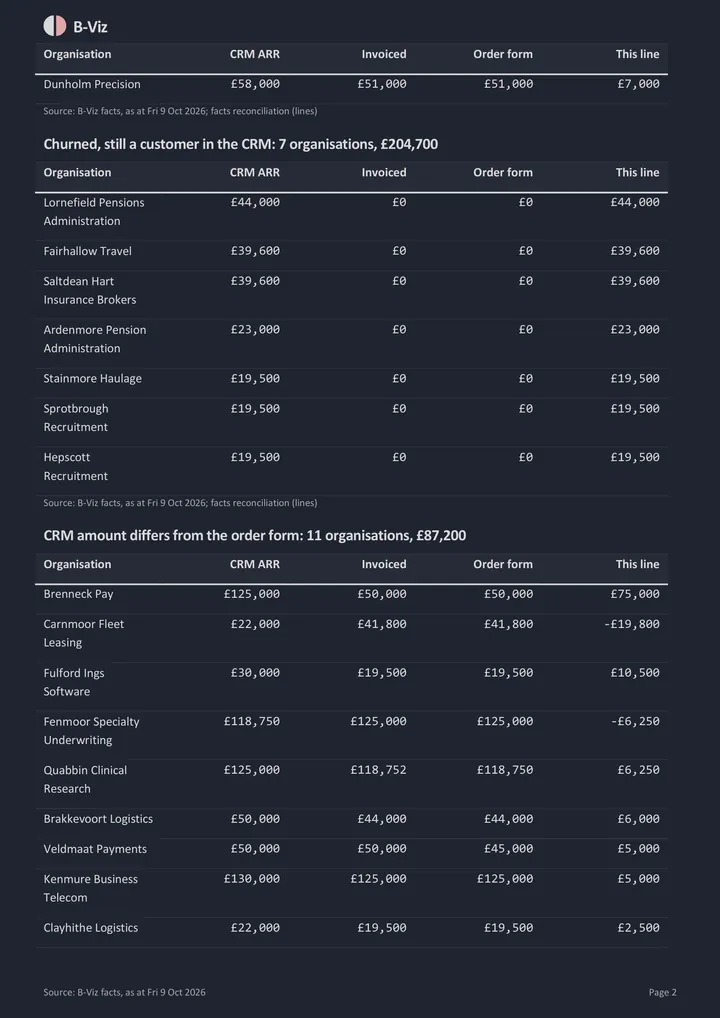Select the Brenneck Pay organisation cell
This screenshot has width=720, height=1018.
tap(79, 594)
